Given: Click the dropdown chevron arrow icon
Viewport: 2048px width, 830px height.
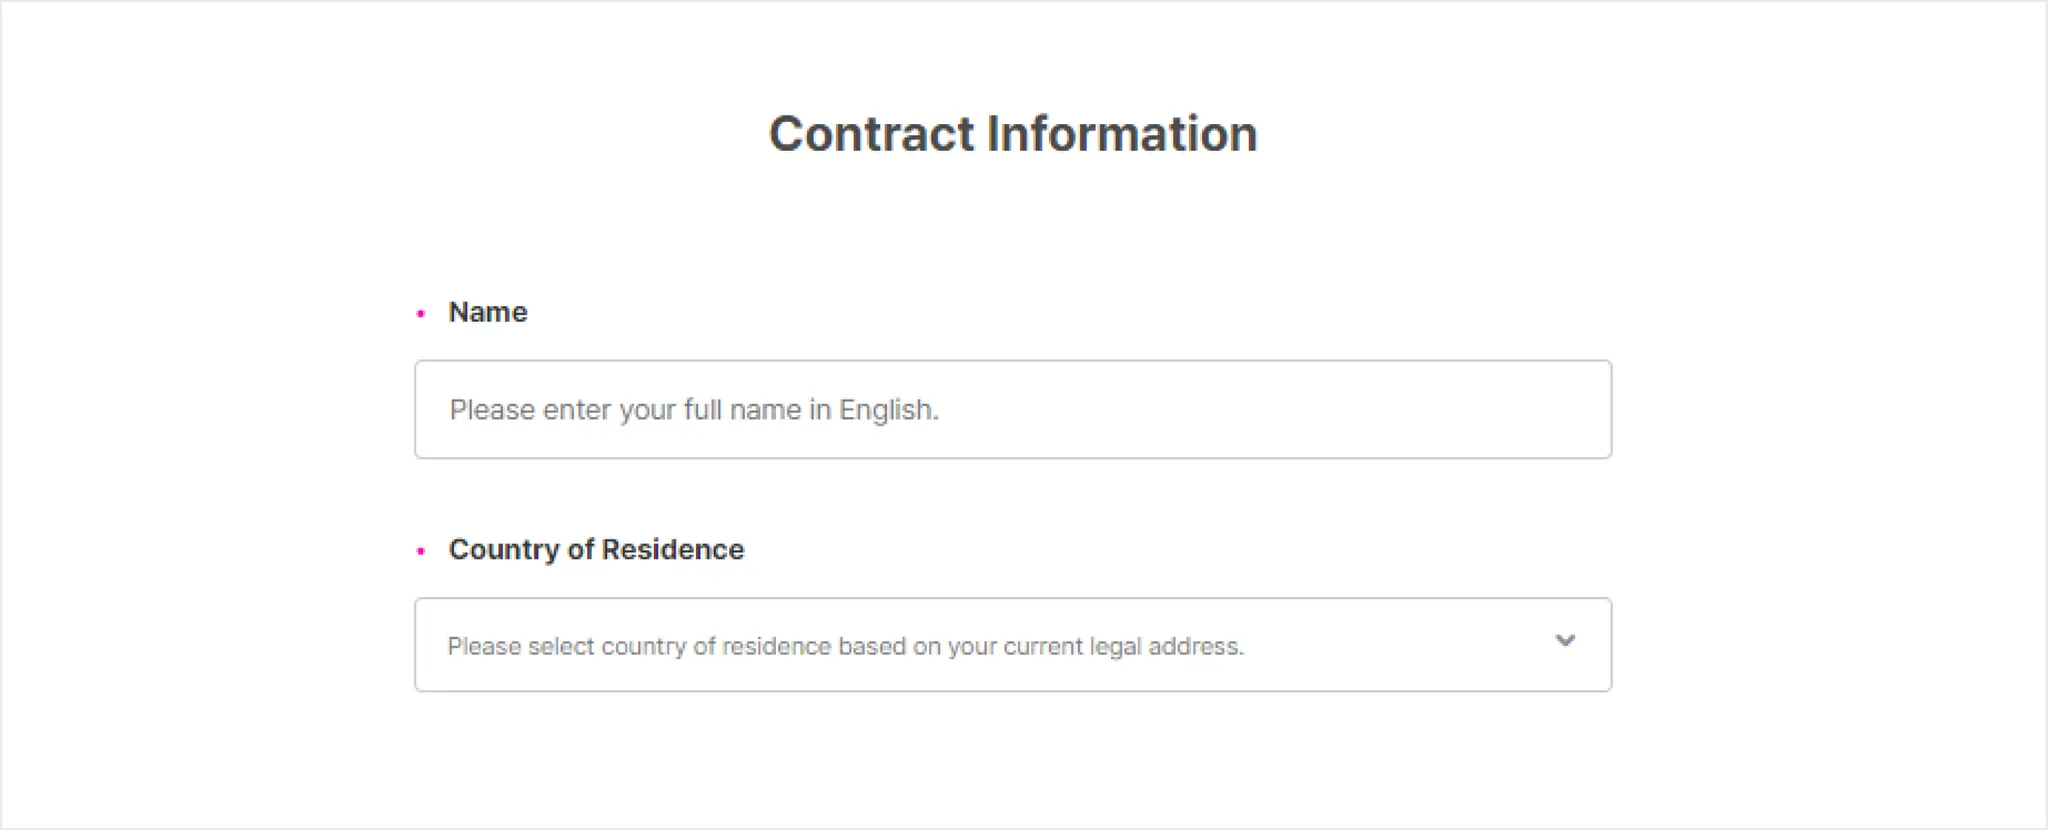Looking at the screenshot, I should pyautogui.click(x=1565, y=641).
